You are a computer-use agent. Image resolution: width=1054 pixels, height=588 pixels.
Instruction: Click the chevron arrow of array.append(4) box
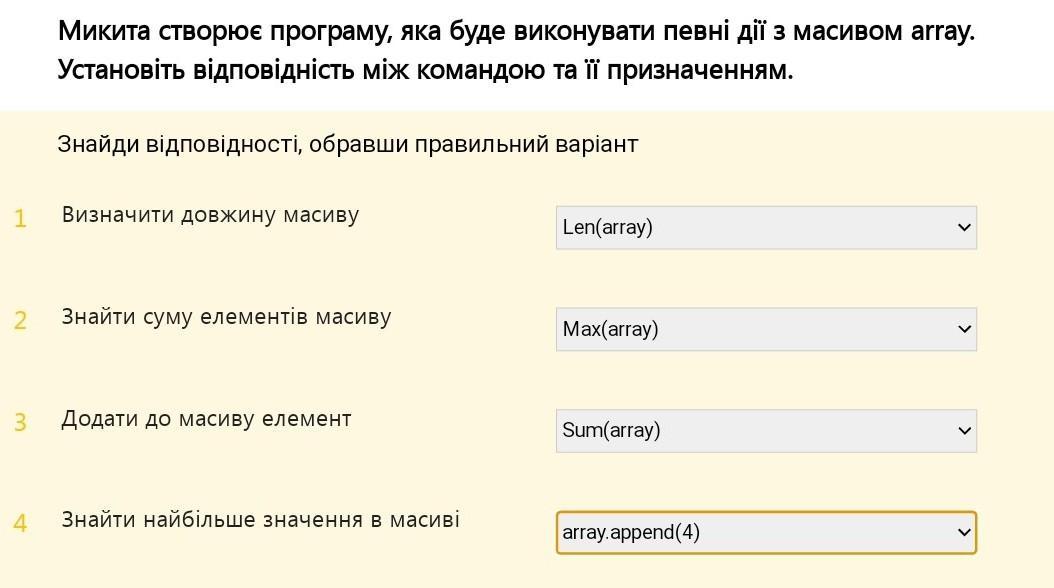pos(964,533)
